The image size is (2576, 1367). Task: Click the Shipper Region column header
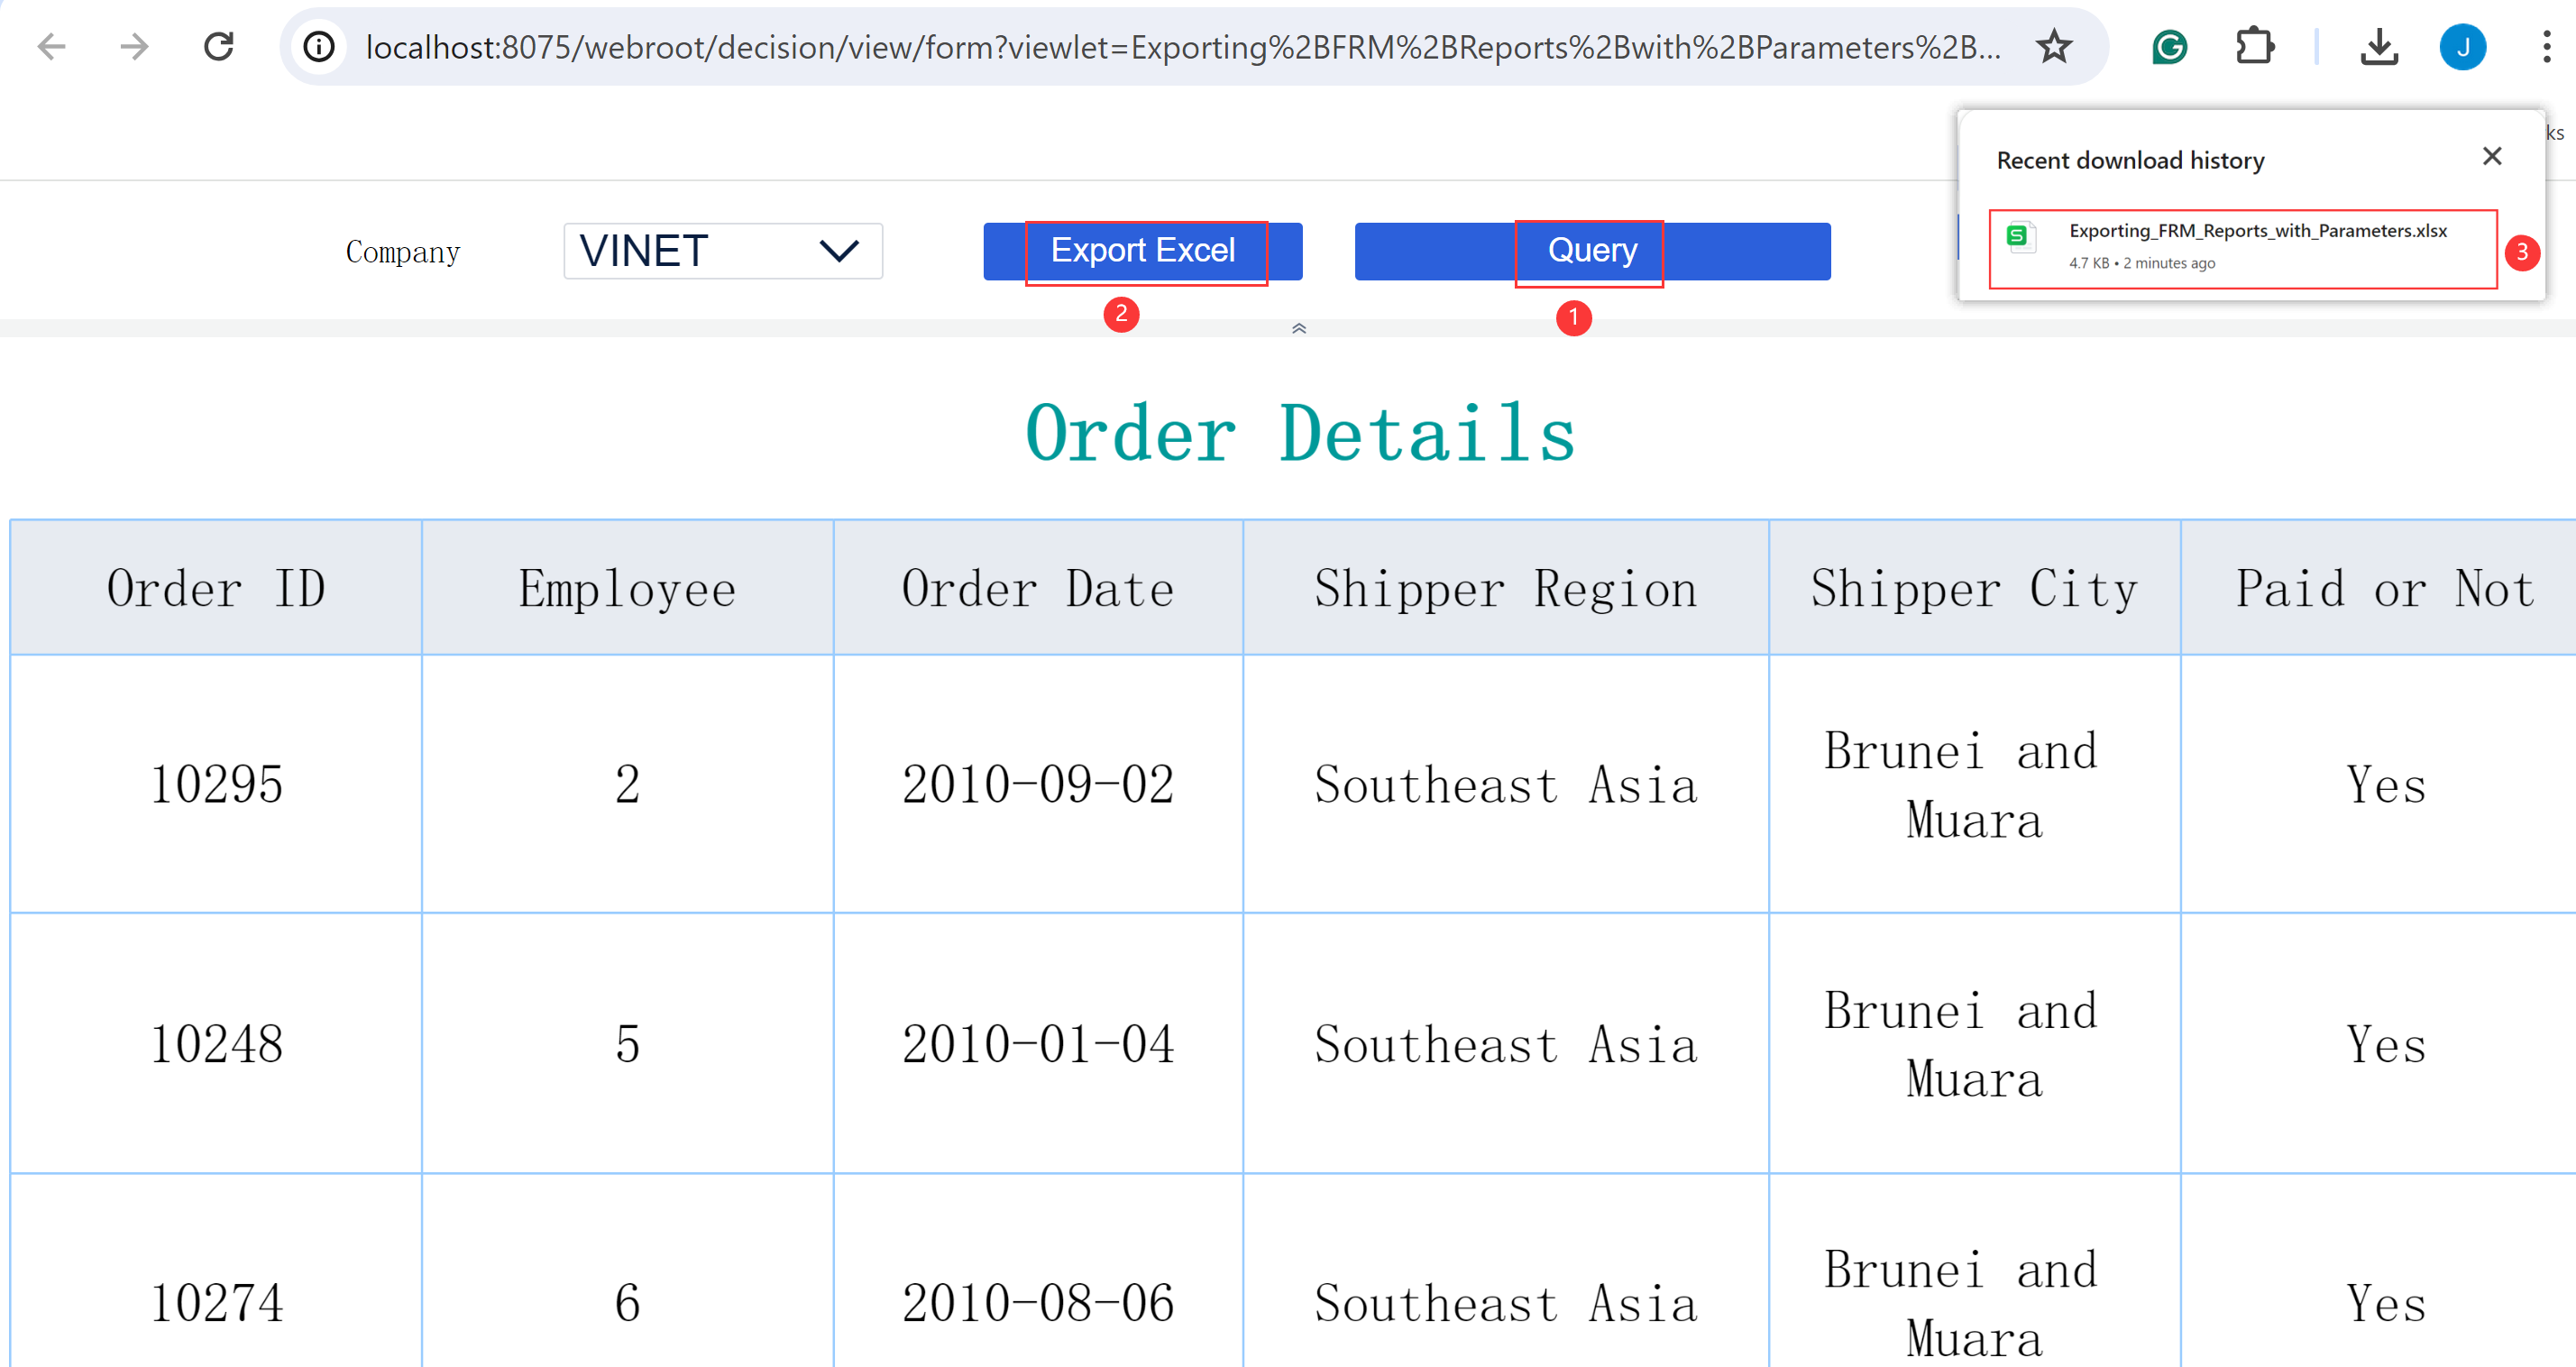(1504, 587)
